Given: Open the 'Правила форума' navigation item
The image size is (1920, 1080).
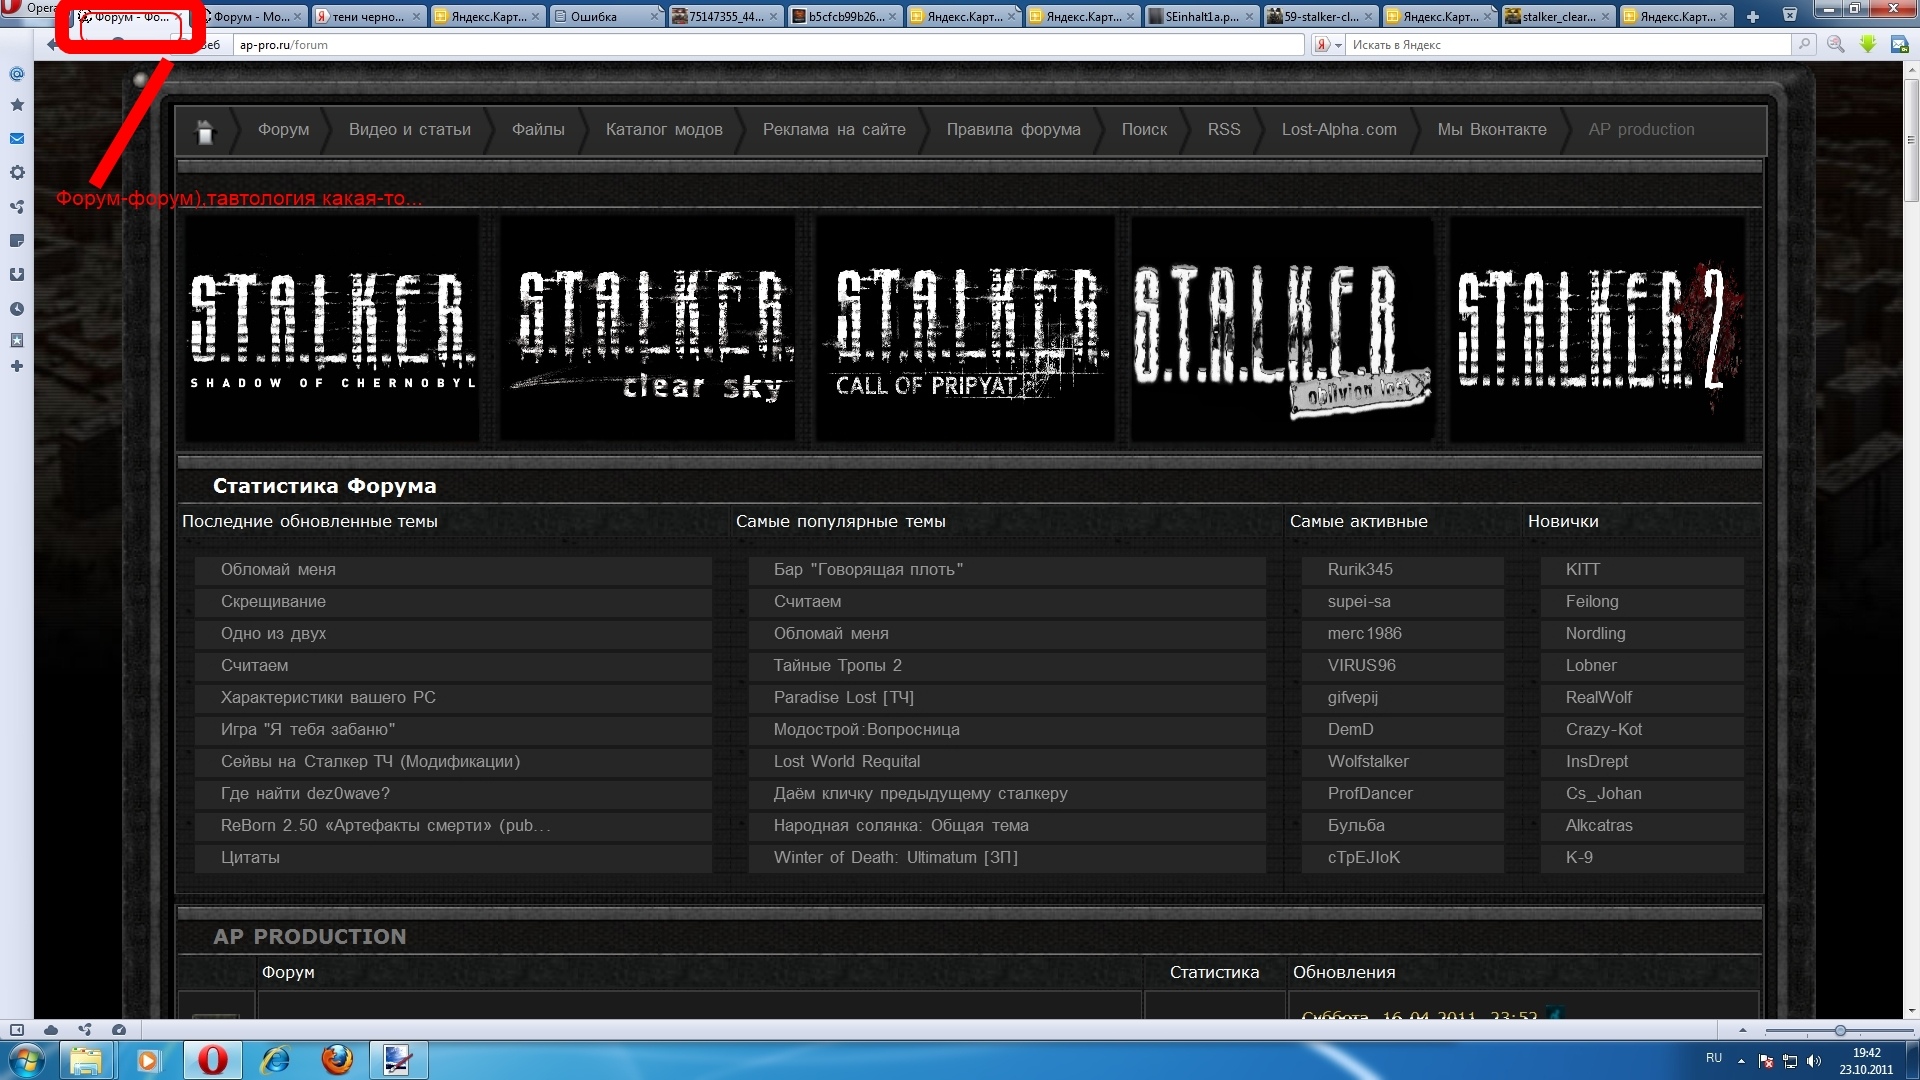Looking at the screenshot, I should click(x=1014, y=130).
